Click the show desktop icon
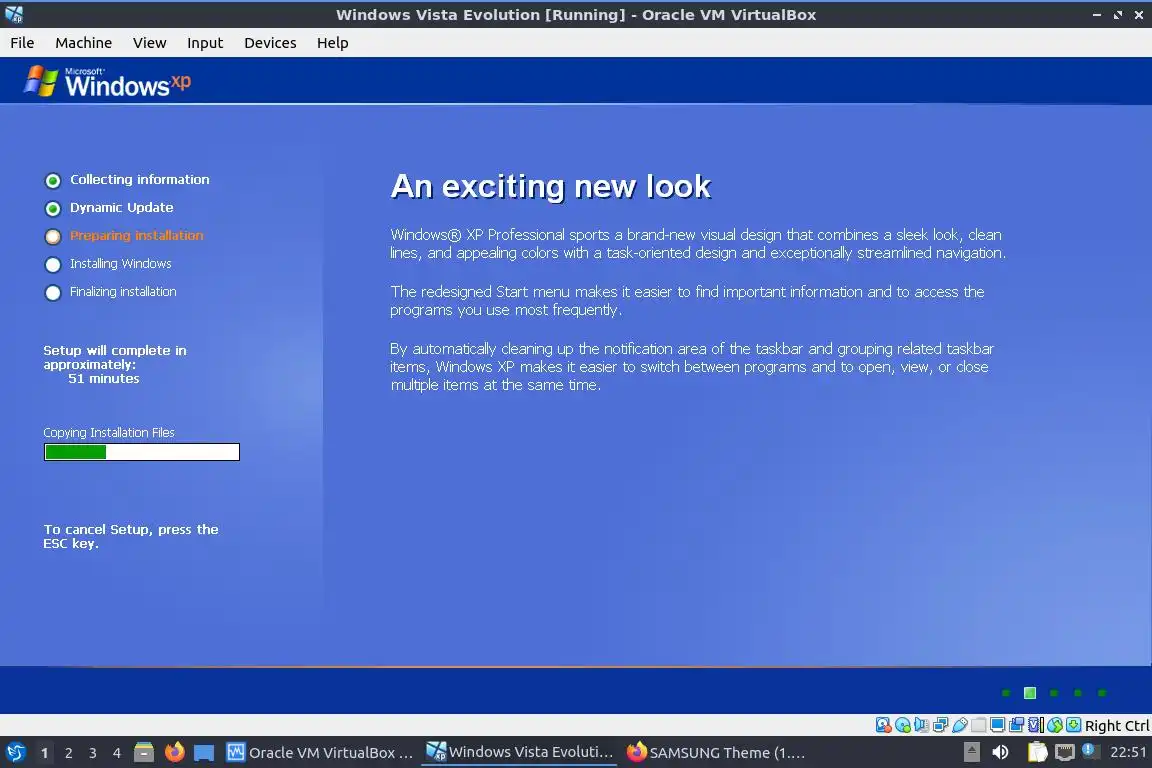 pyautogui.click(x=204, y=753)
